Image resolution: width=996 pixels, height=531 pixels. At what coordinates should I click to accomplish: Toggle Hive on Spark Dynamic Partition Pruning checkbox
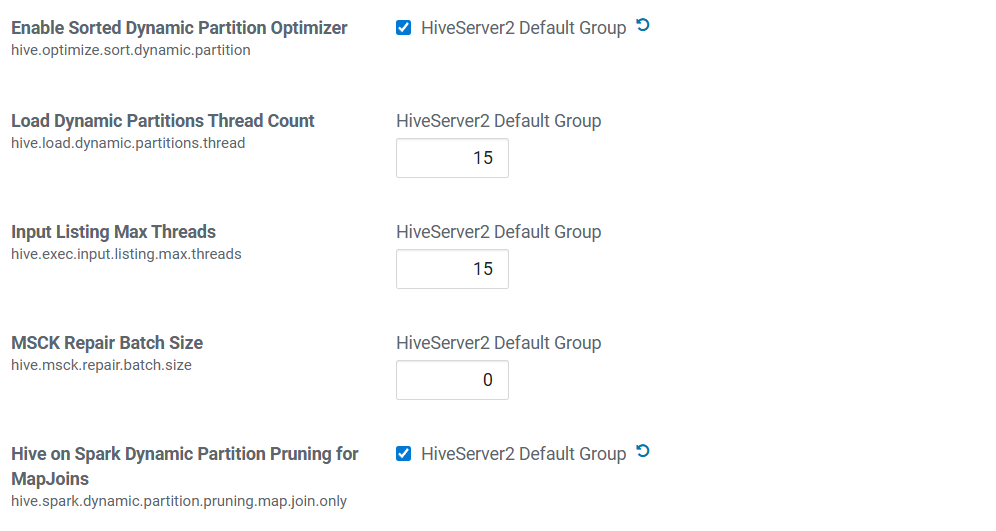tap(404, 454)
